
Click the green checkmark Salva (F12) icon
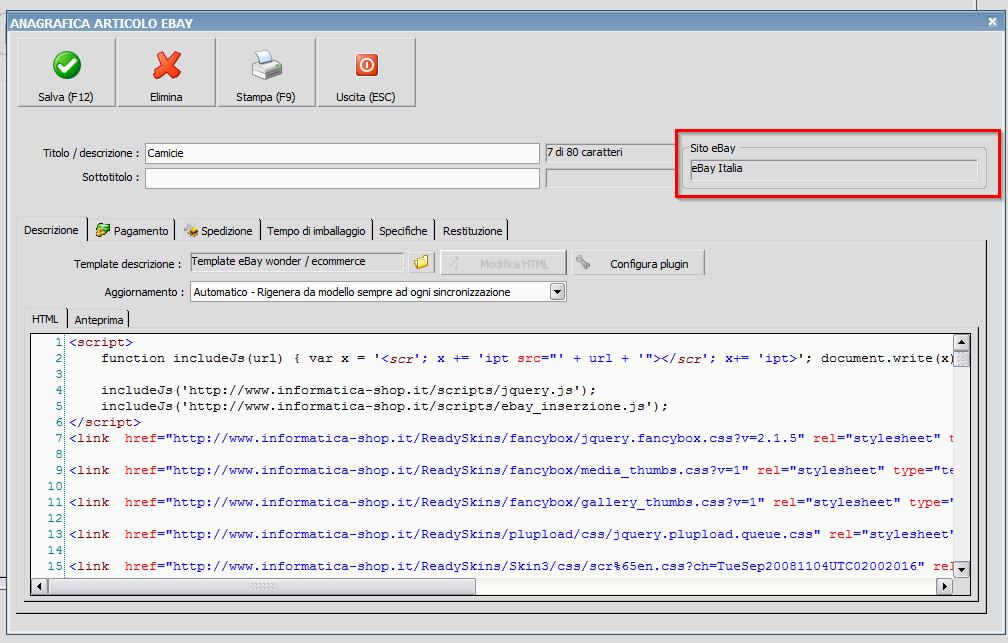tap(66, 66)
